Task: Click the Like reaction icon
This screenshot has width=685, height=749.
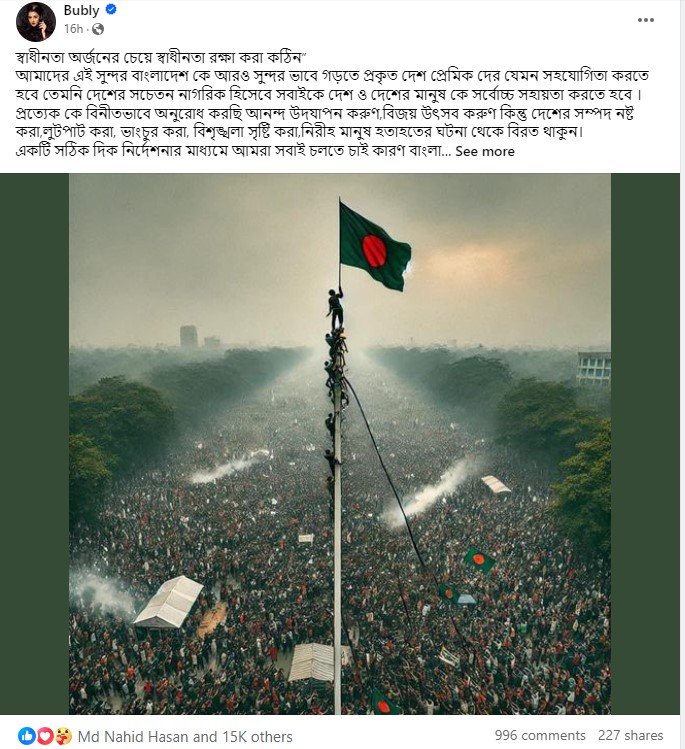Action: tap(27, 736)
